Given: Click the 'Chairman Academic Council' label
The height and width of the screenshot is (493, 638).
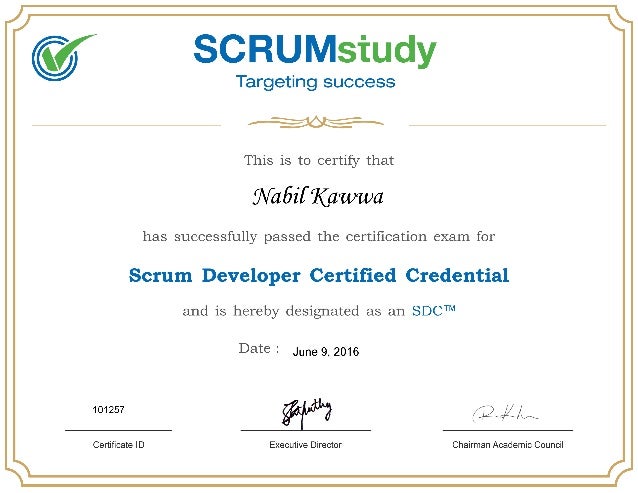Looking at the screenshot, I should tap(508, 445).
